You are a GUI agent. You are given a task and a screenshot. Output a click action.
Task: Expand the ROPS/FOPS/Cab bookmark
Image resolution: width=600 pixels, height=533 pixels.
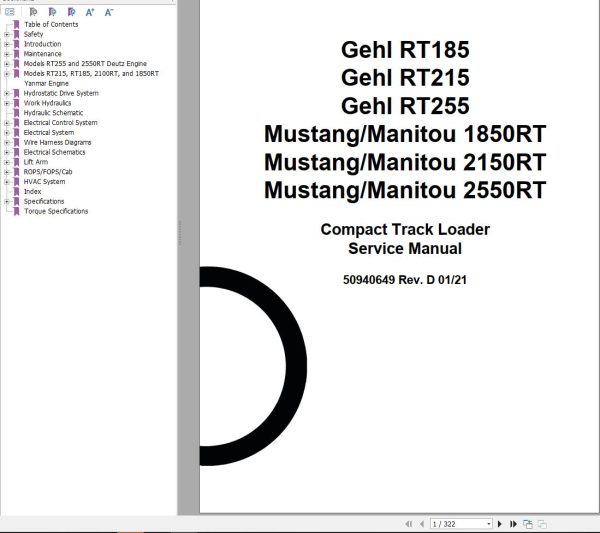(x=7, y=172)
